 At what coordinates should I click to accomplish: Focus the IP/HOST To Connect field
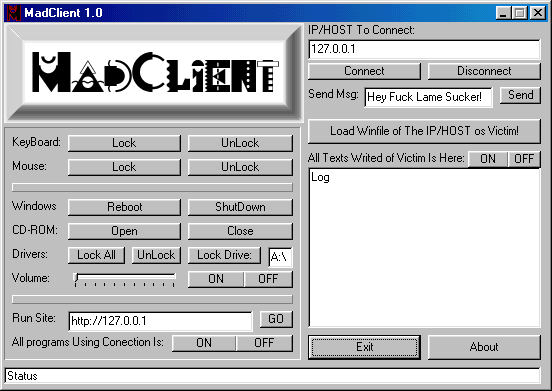(x=424, y=49)
